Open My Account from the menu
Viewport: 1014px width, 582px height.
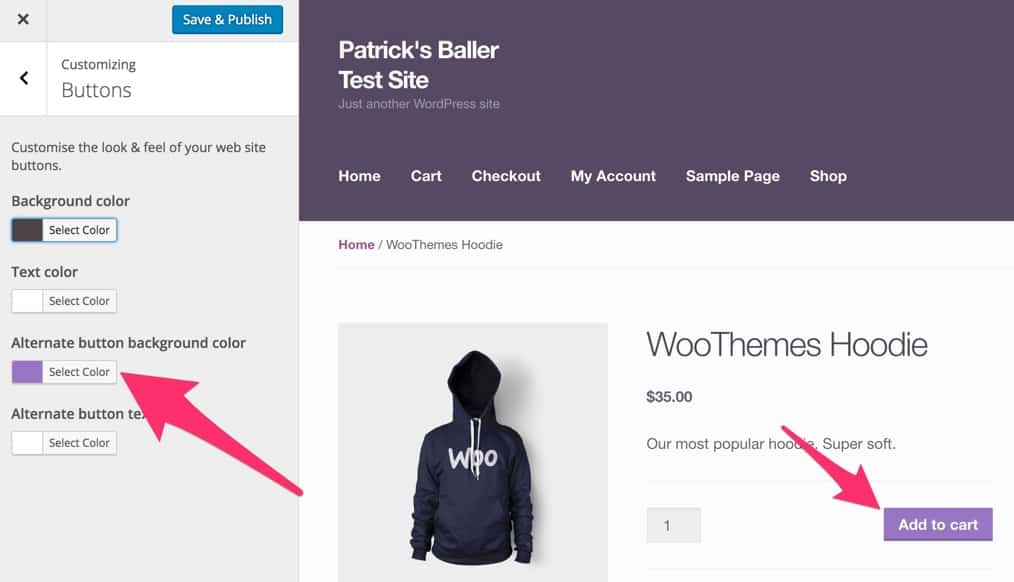pos(613,176)
